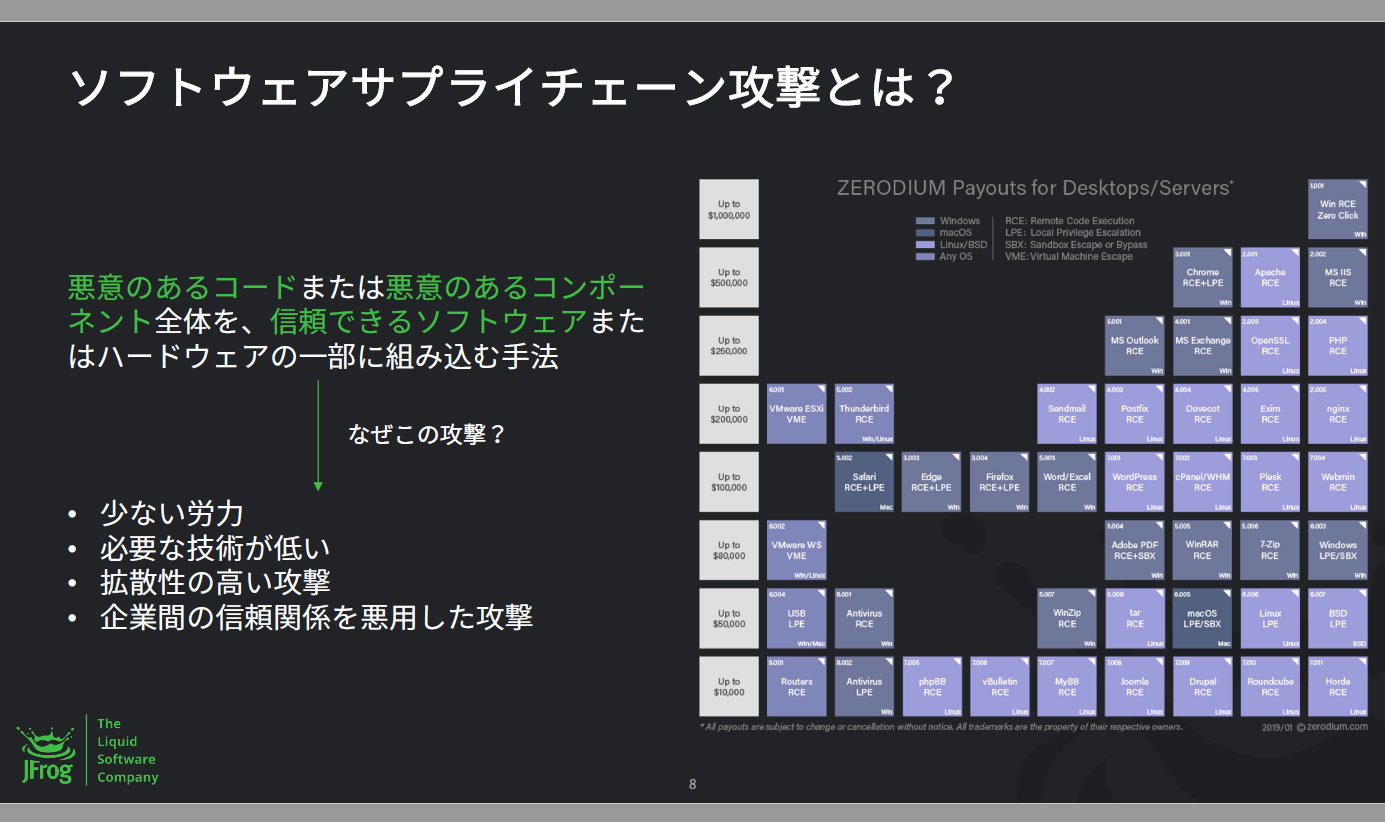Click the macOS legend color swatch
This screenshot has width=1385, height=822.
[925, 233]
